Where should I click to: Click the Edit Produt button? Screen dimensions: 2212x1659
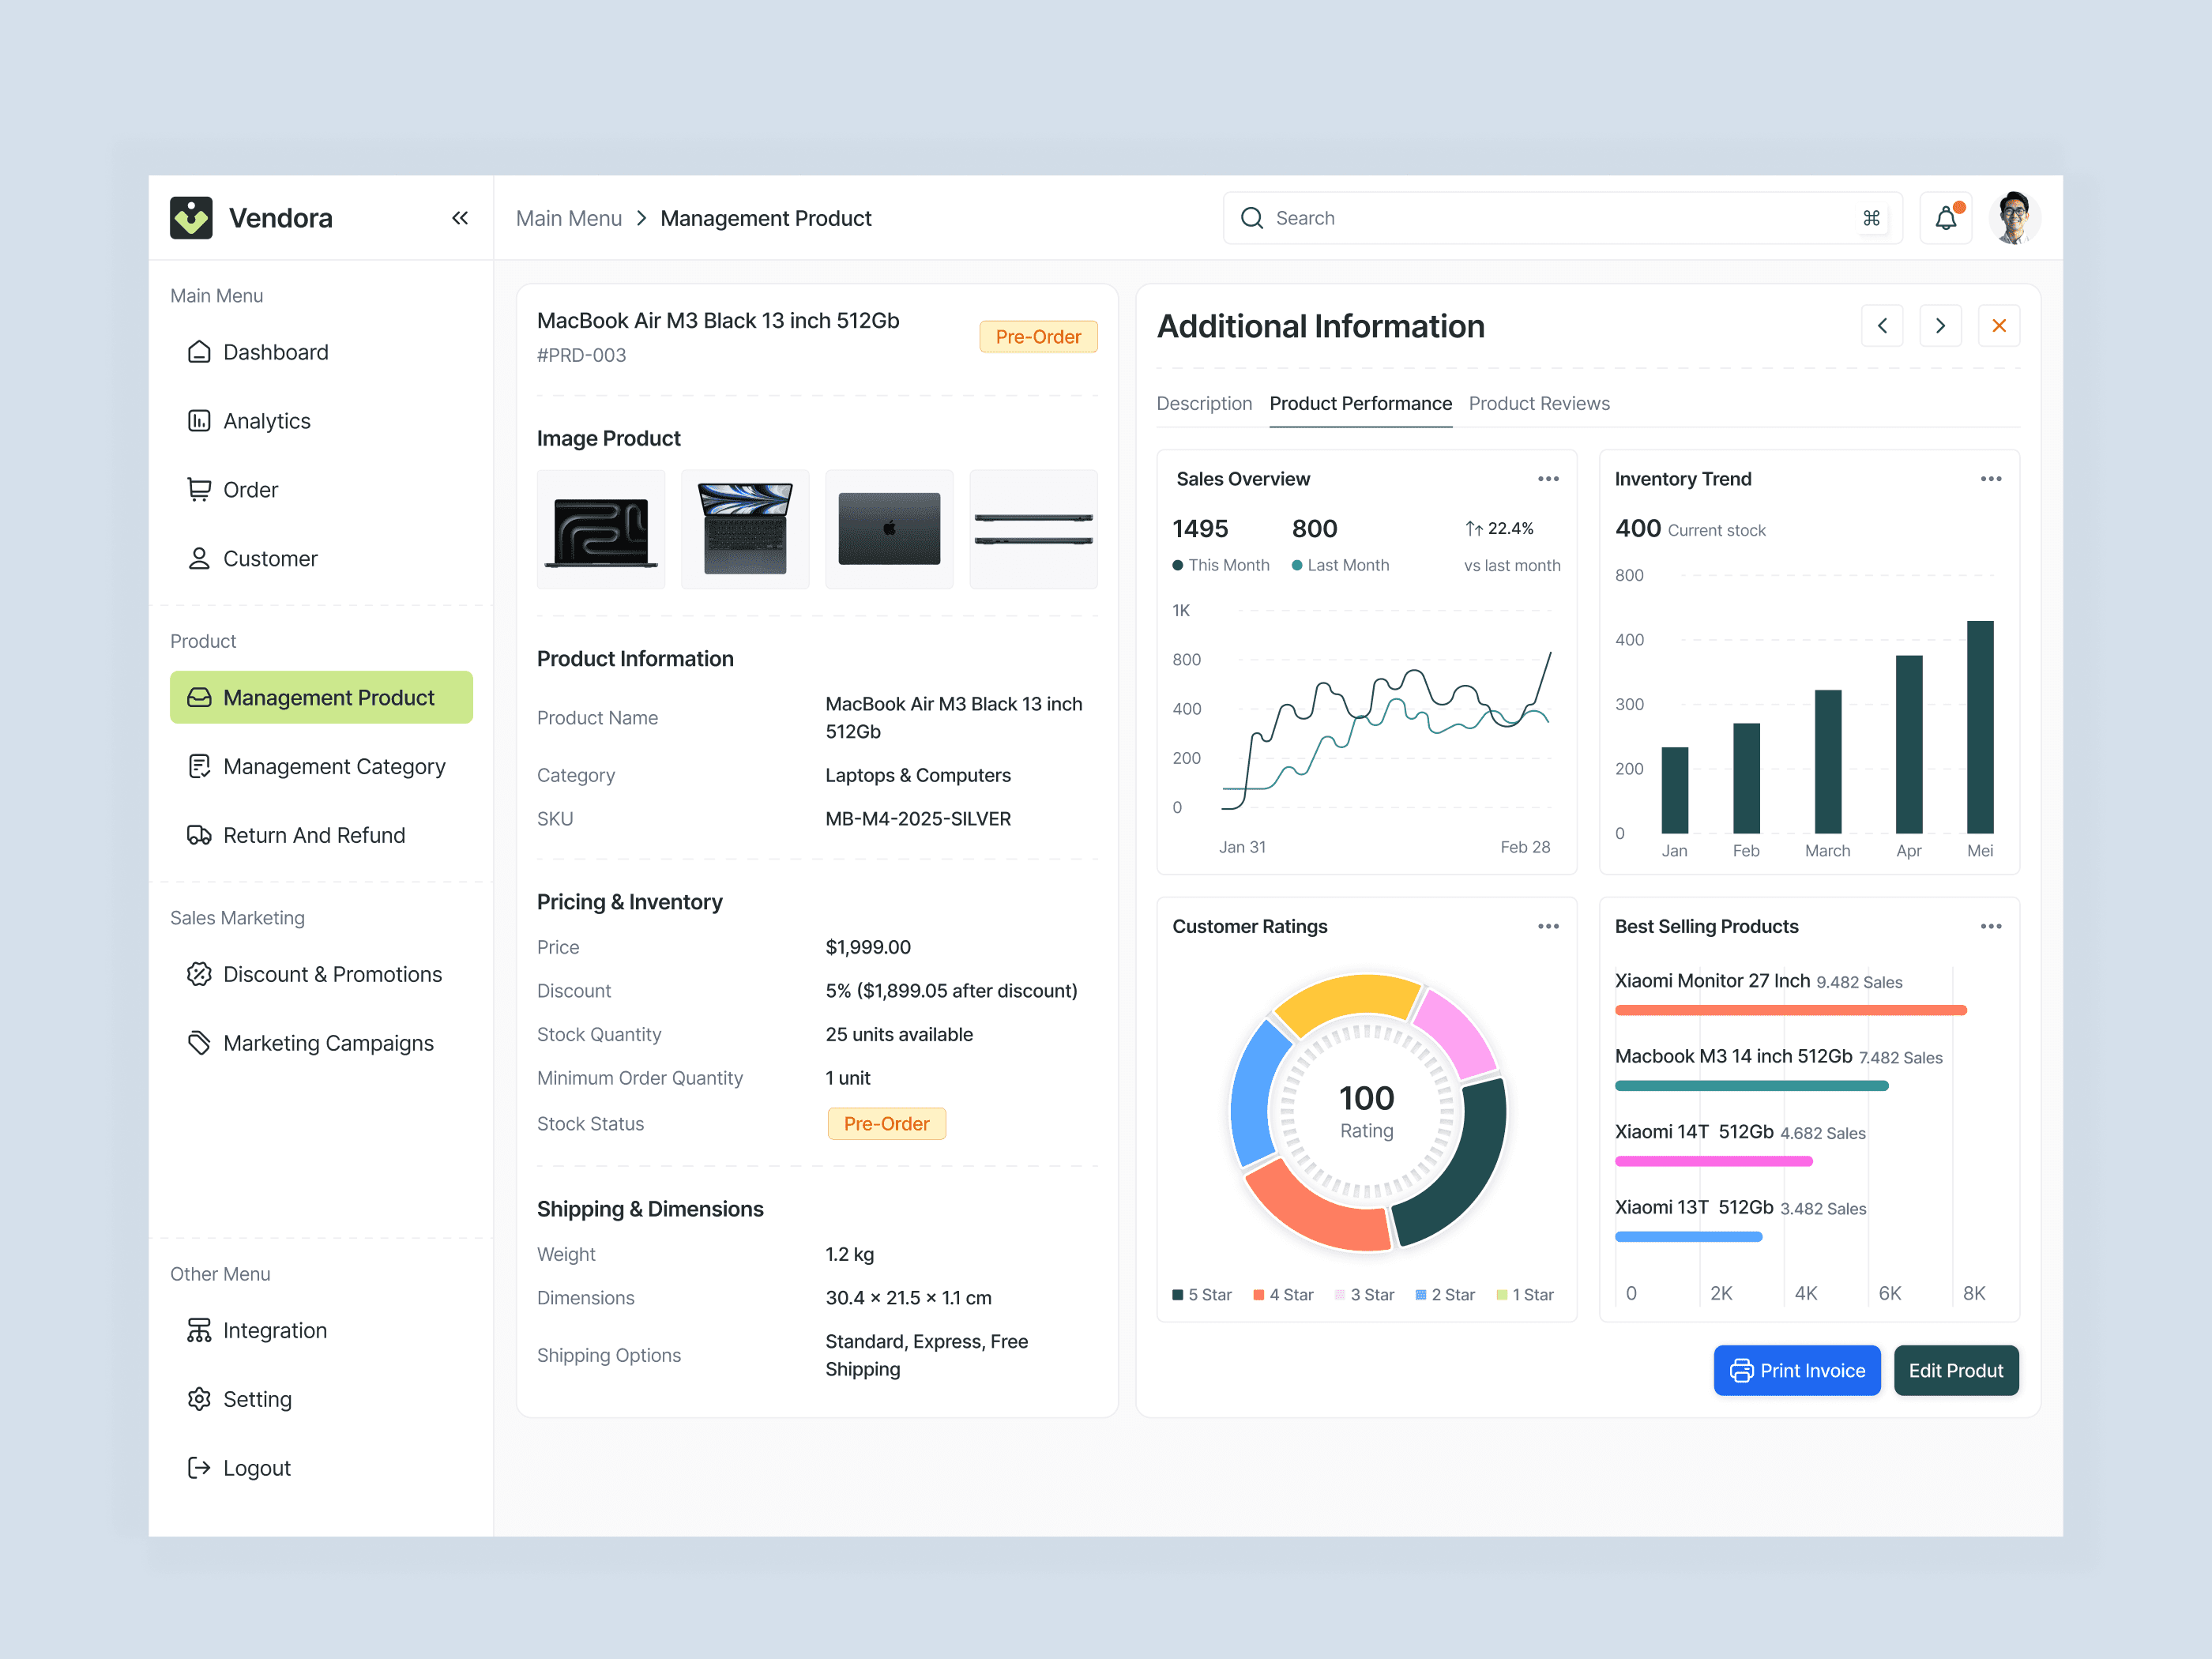[x=1955, y=1370]
